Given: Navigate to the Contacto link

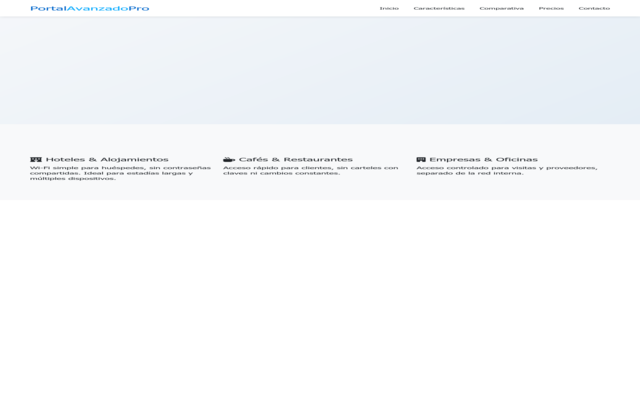Looking at the screenshot, I should [594, 8].
